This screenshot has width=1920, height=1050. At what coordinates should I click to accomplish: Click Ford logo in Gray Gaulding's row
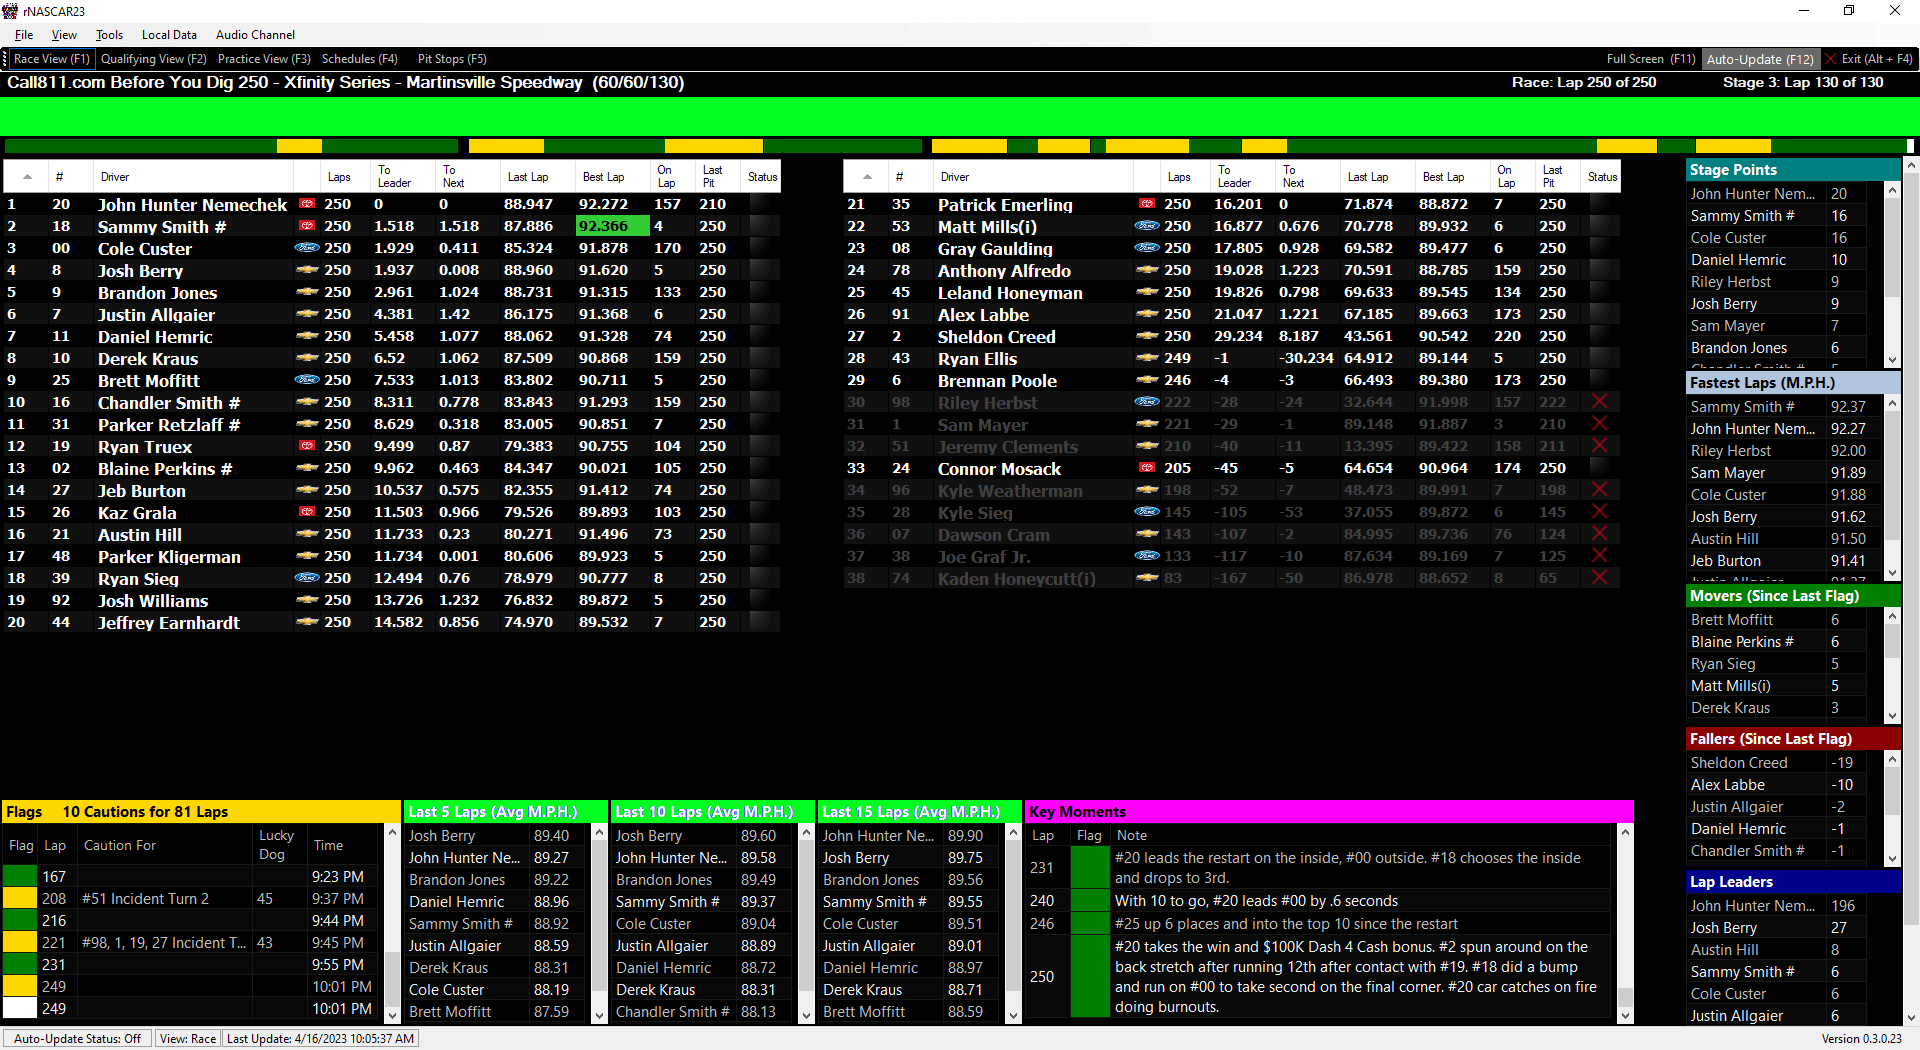point(1147,248)
